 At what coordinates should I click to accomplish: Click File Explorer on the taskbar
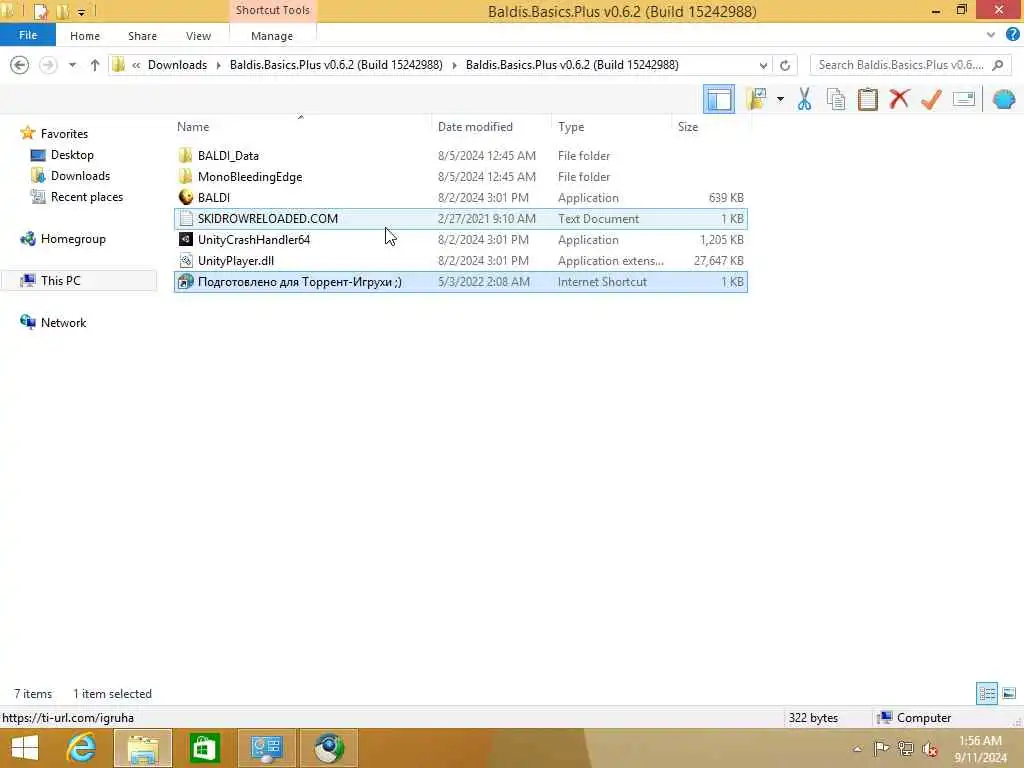coord(143,748)
